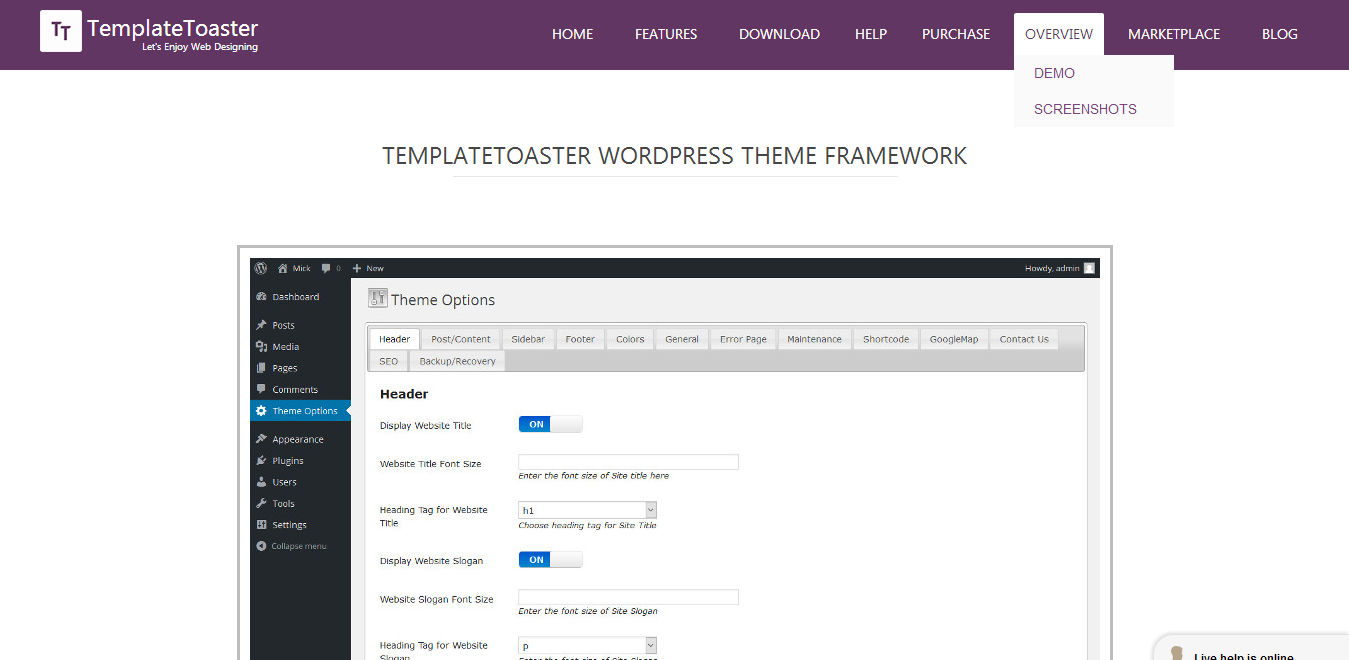Toggle the Display Website Slogan switch
The width and height of the screenshot is (1349, 660).
[x=550, y=560]
